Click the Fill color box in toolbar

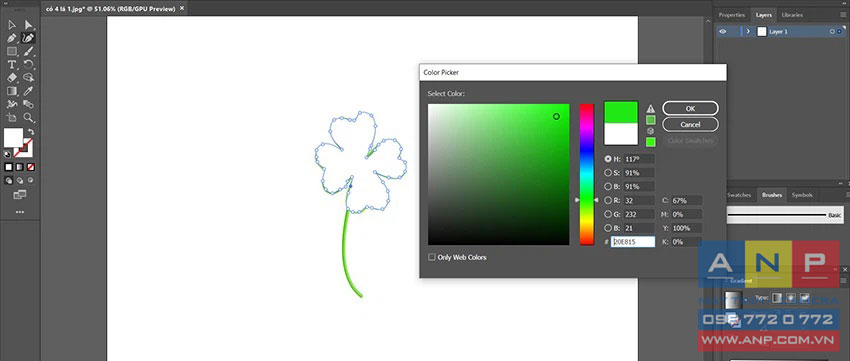click(14, 138)
